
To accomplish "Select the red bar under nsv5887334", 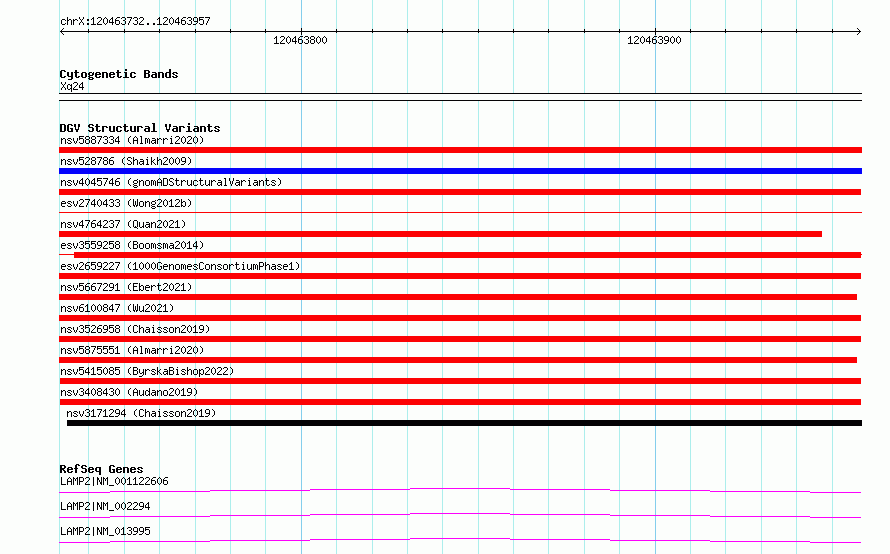I will 460,150.
